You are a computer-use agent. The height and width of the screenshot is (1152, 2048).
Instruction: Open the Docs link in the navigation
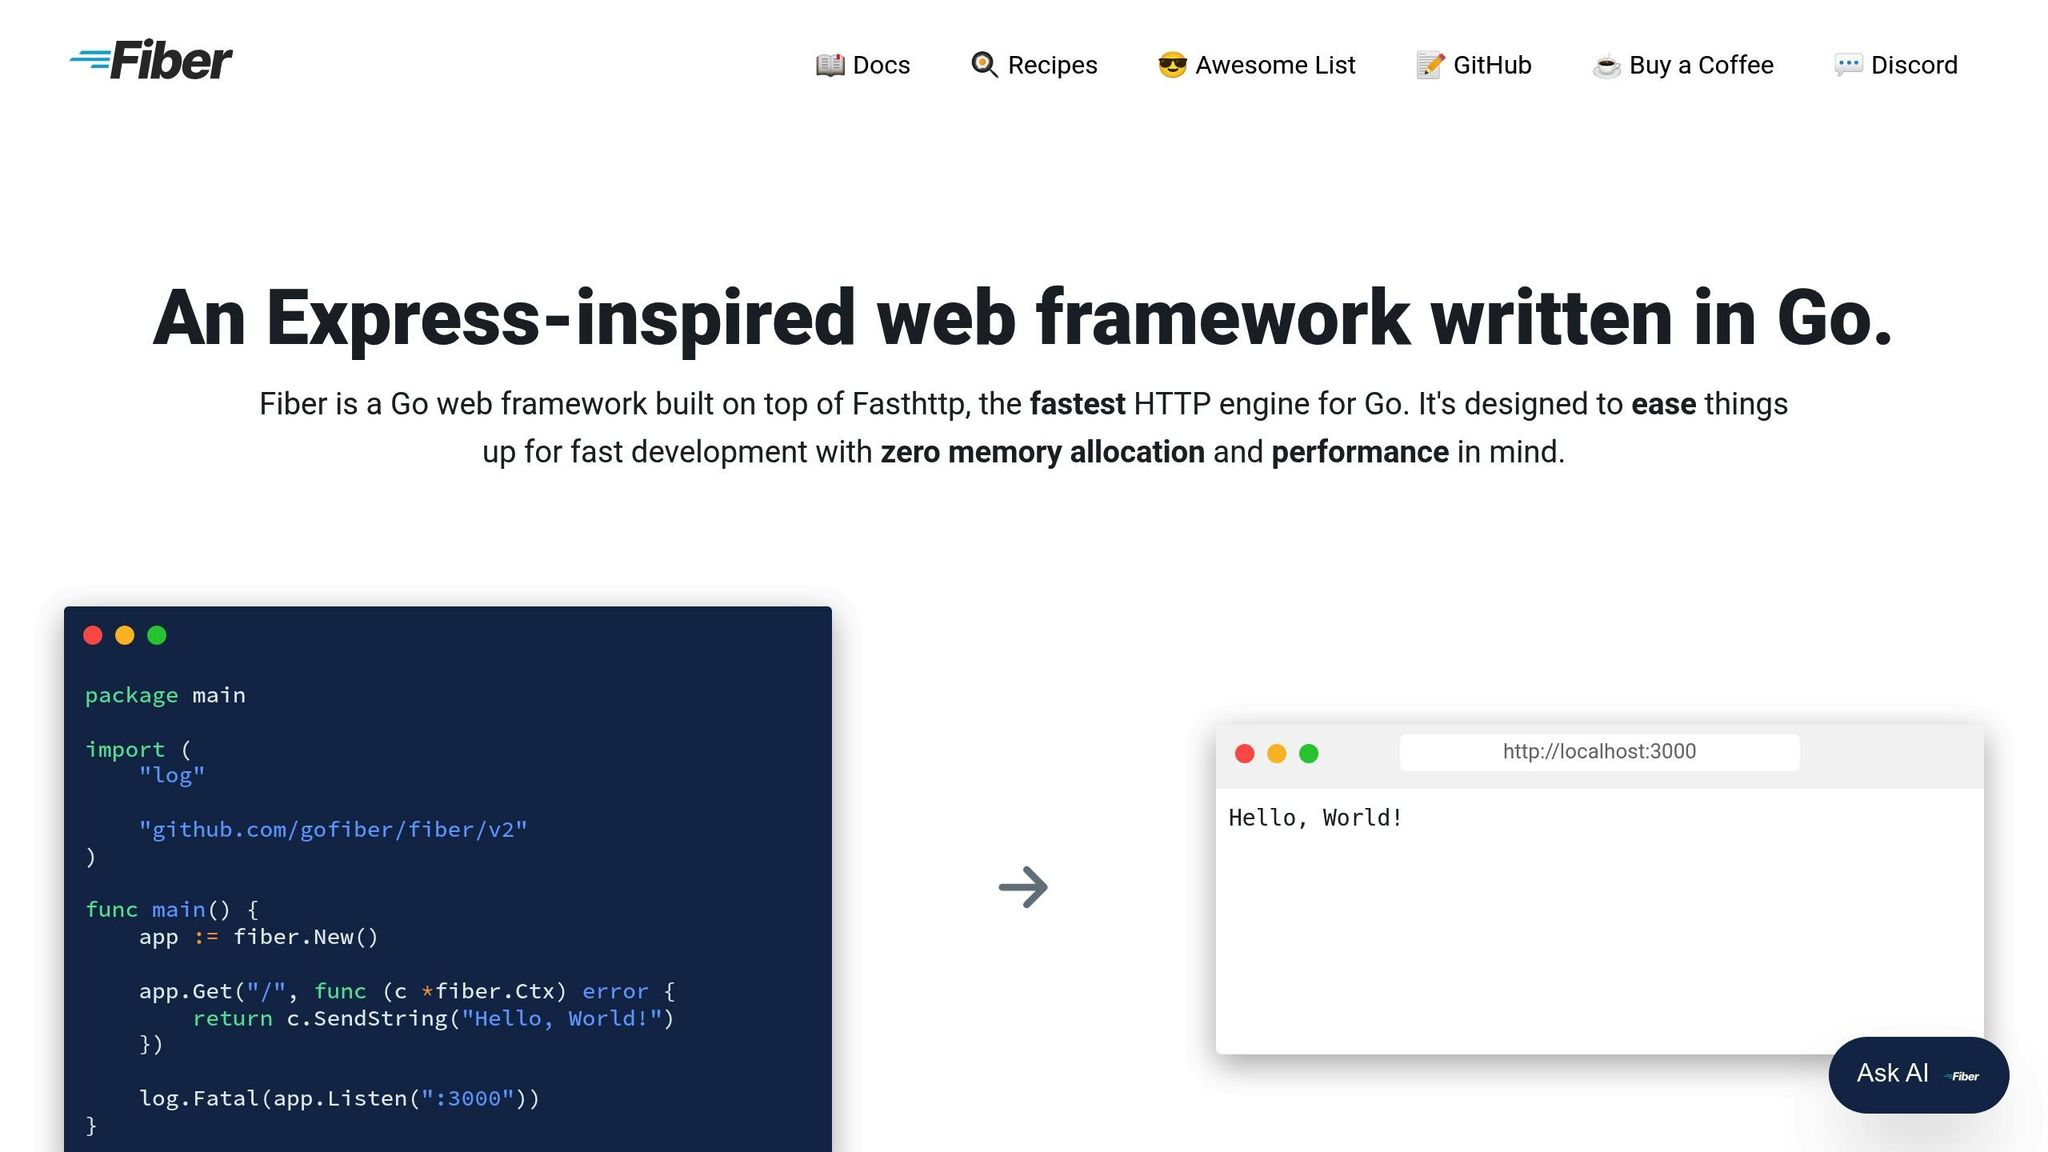pyautogui.click(x=862, y=65)
